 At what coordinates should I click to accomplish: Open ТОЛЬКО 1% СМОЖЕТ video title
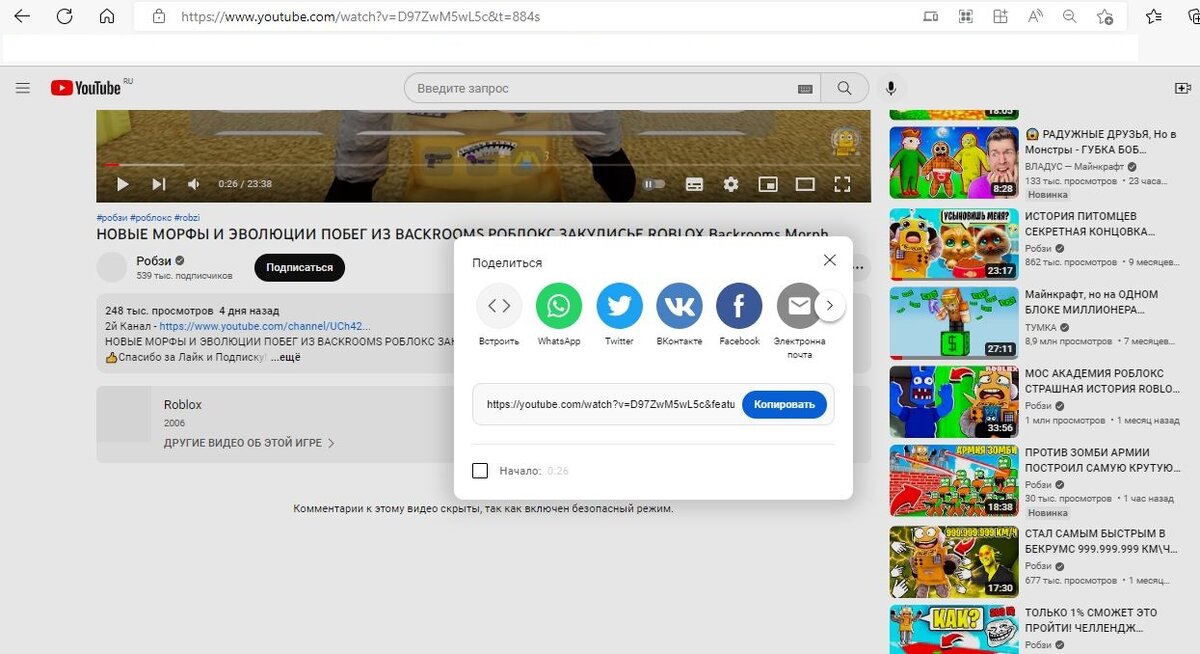coord(1091,620)
